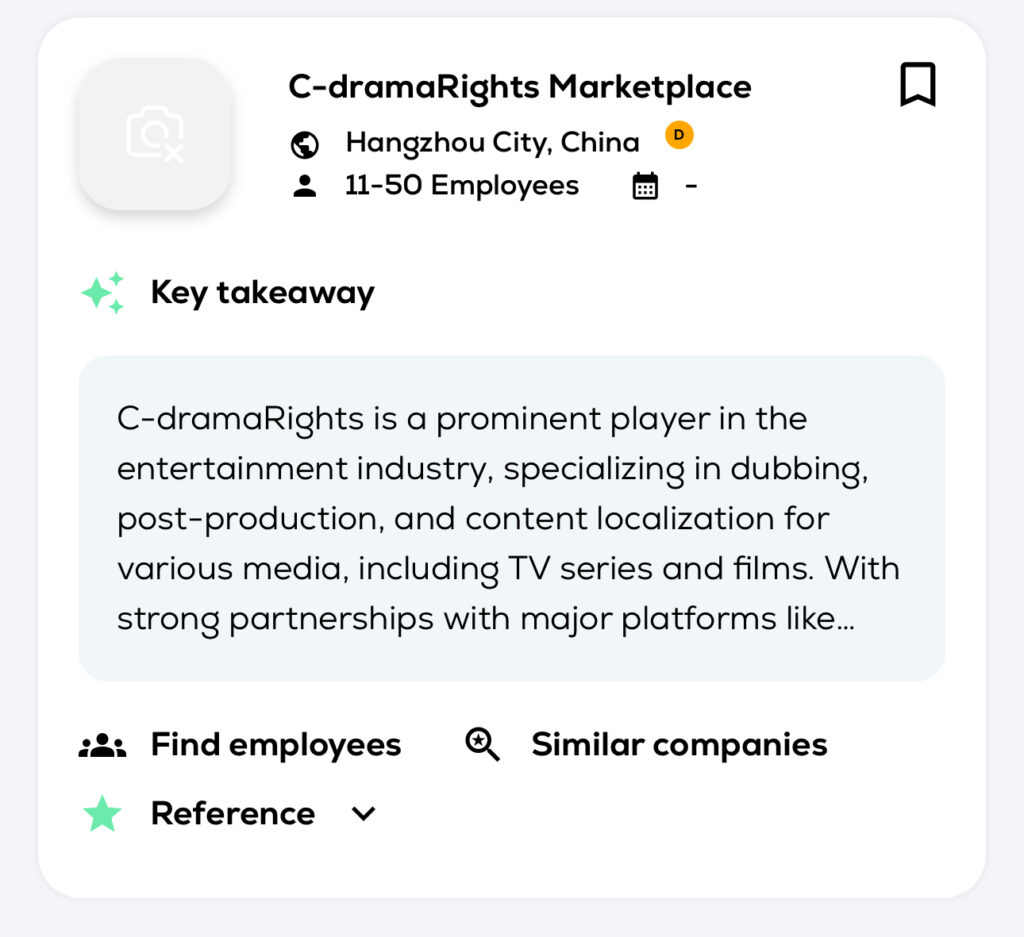Viewport: 1024px width, 937px height.
Task: Click the Find employees people icon
Action: click(x=102, y=745)
